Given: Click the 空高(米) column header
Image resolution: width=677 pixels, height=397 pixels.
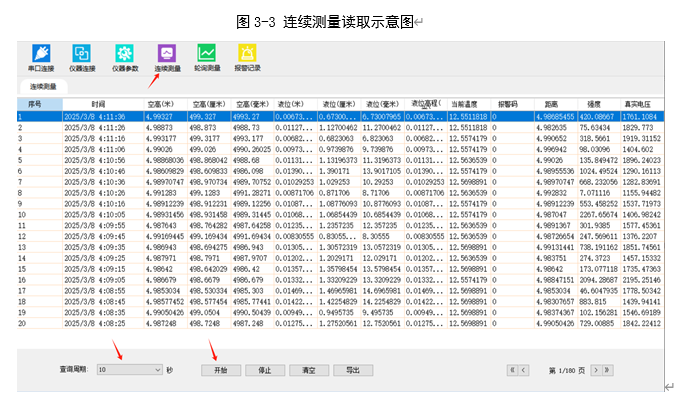Looking at the screenshot, I should click(x=165, y=104).
